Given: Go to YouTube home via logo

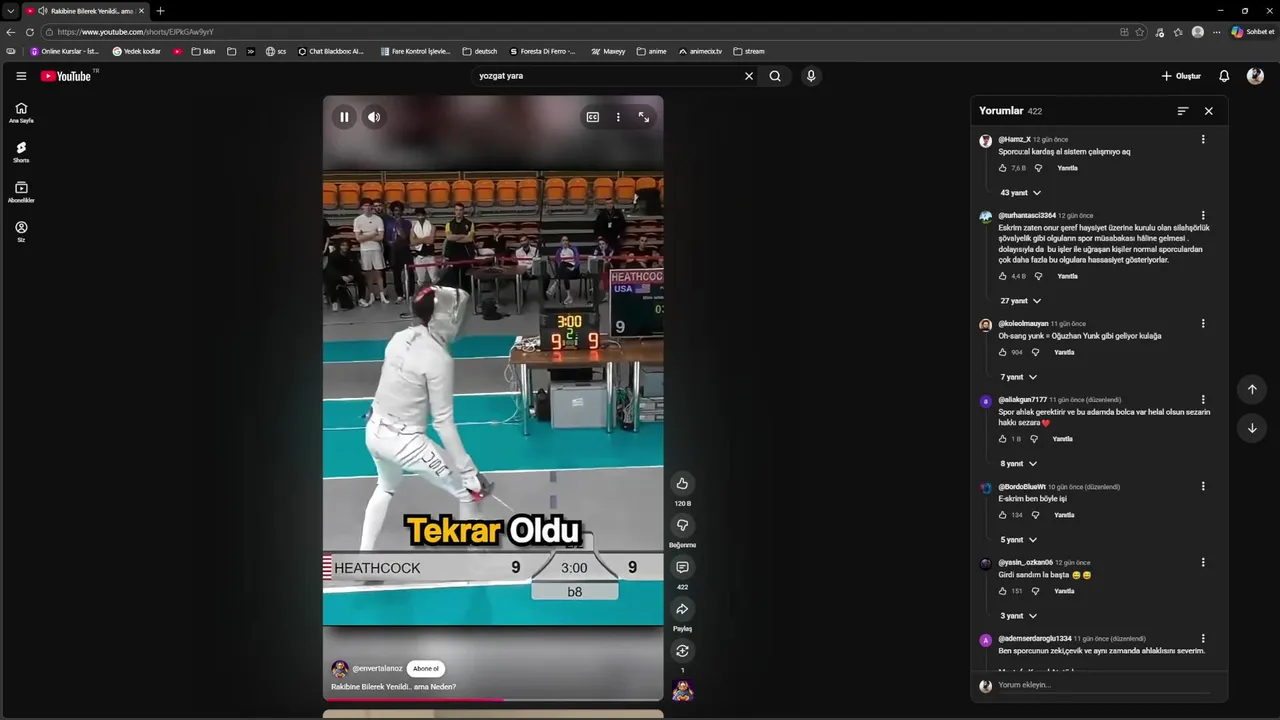Looking at the screenshot, I should (66, 76).
